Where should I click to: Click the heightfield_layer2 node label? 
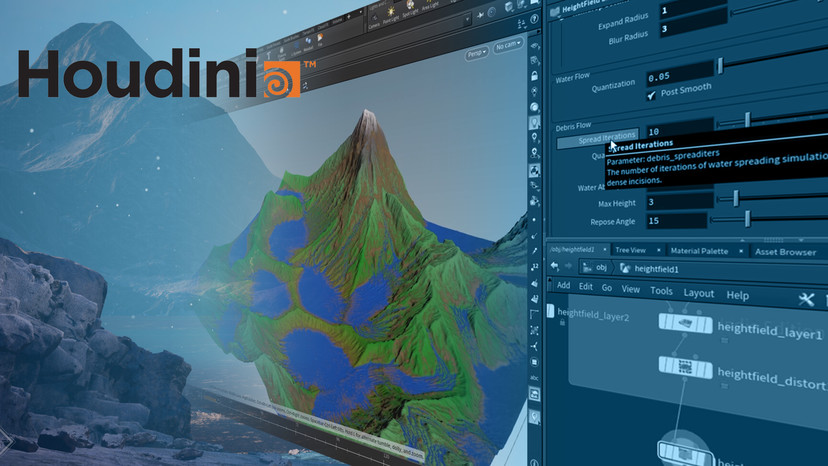pyautogui.click(x=593, y=315)
